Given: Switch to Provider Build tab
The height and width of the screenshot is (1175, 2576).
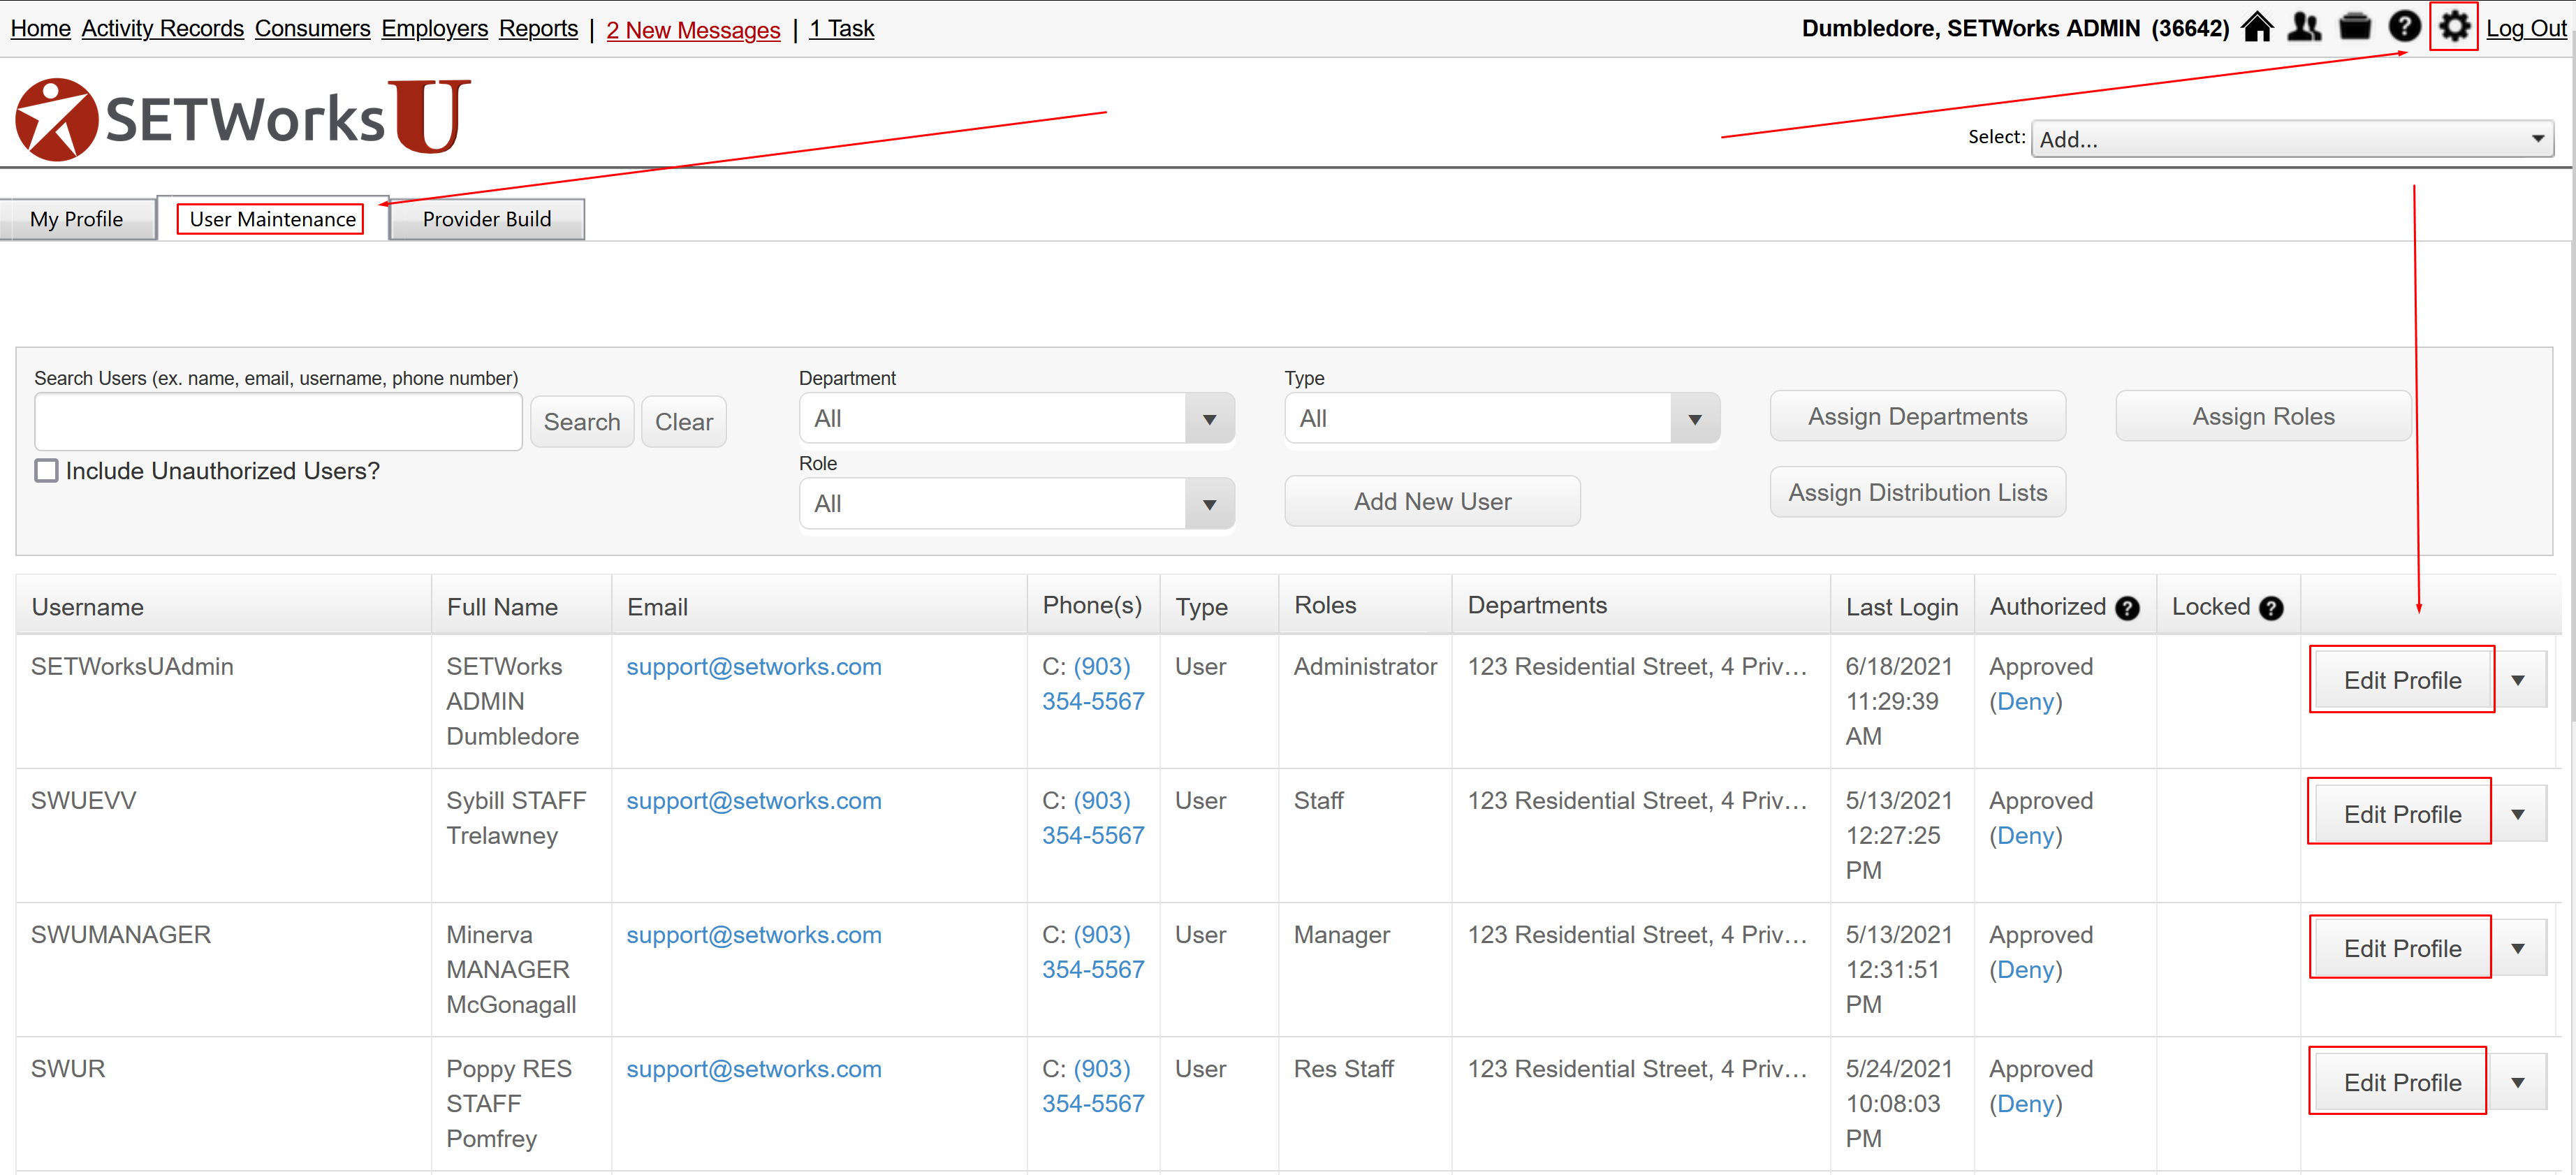Looking at the screenshot, I should pyautogui.click(x=487, y=219).
